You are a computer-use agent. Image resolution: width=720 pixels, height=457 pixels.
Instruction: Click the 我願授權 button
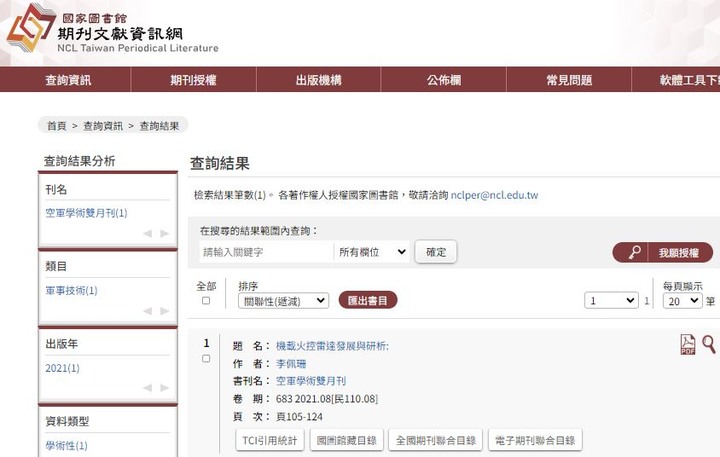(663, 252)
